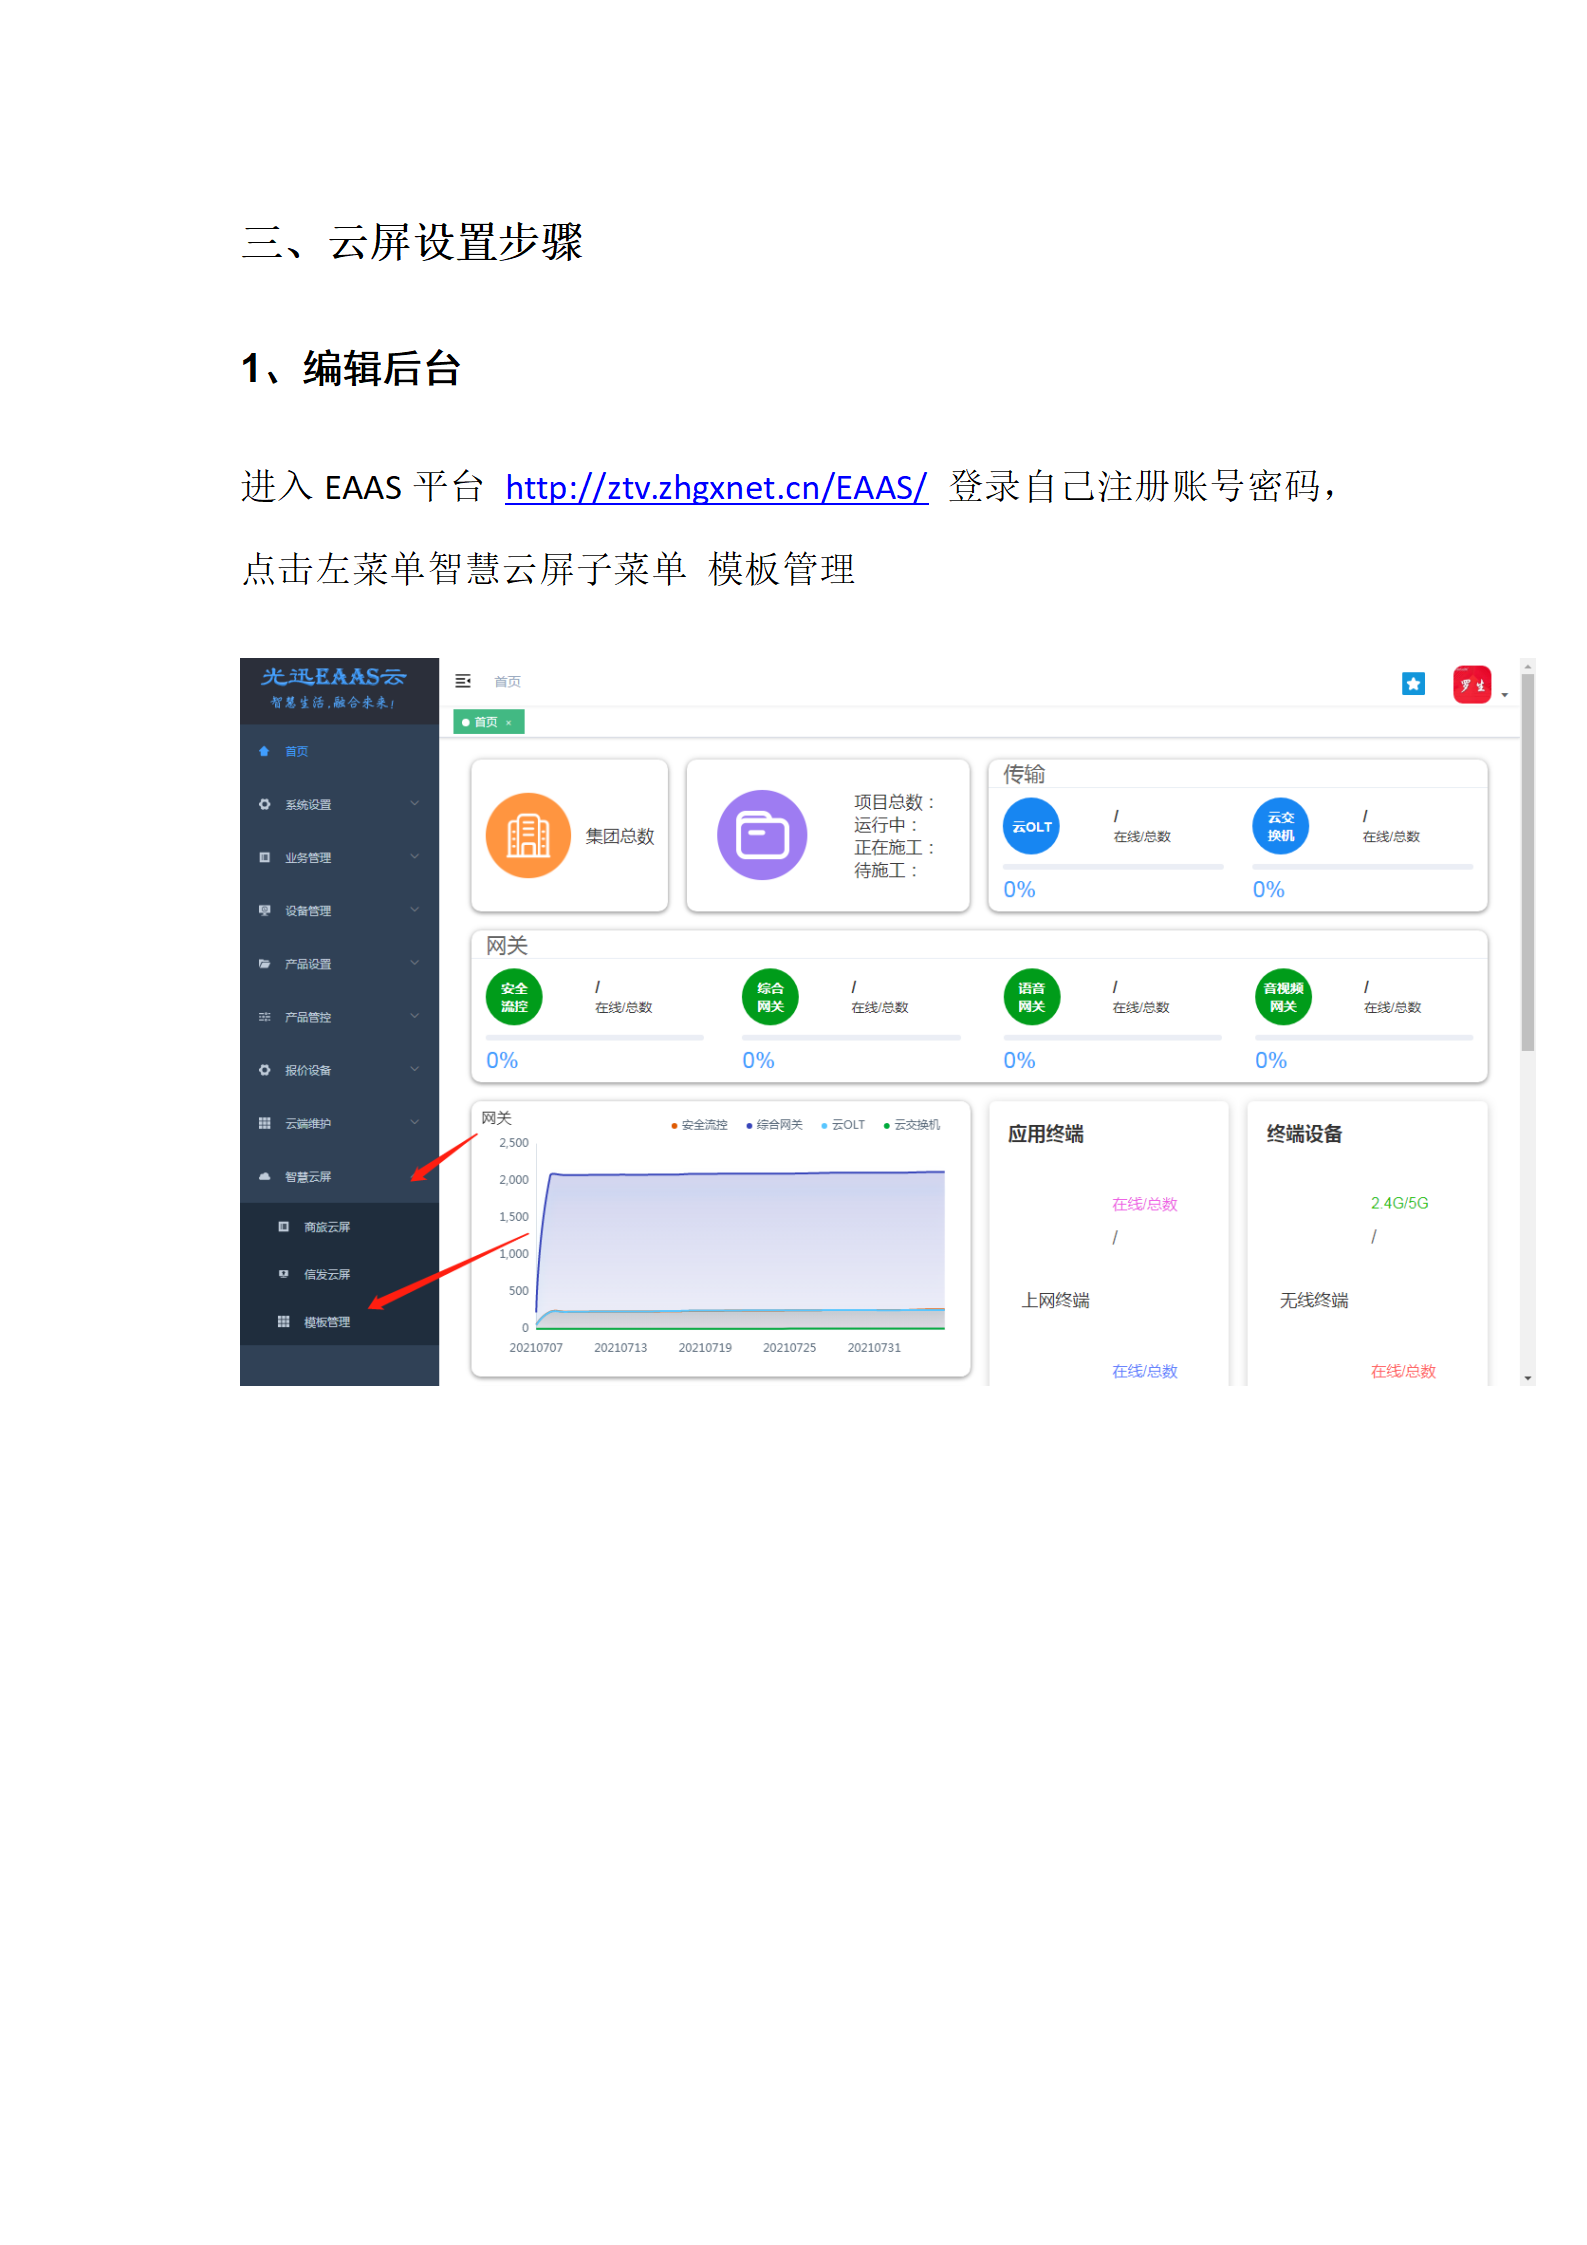Click the 云端维护 grid icon
1587x2245 pixels.
tap(264, 1123)
